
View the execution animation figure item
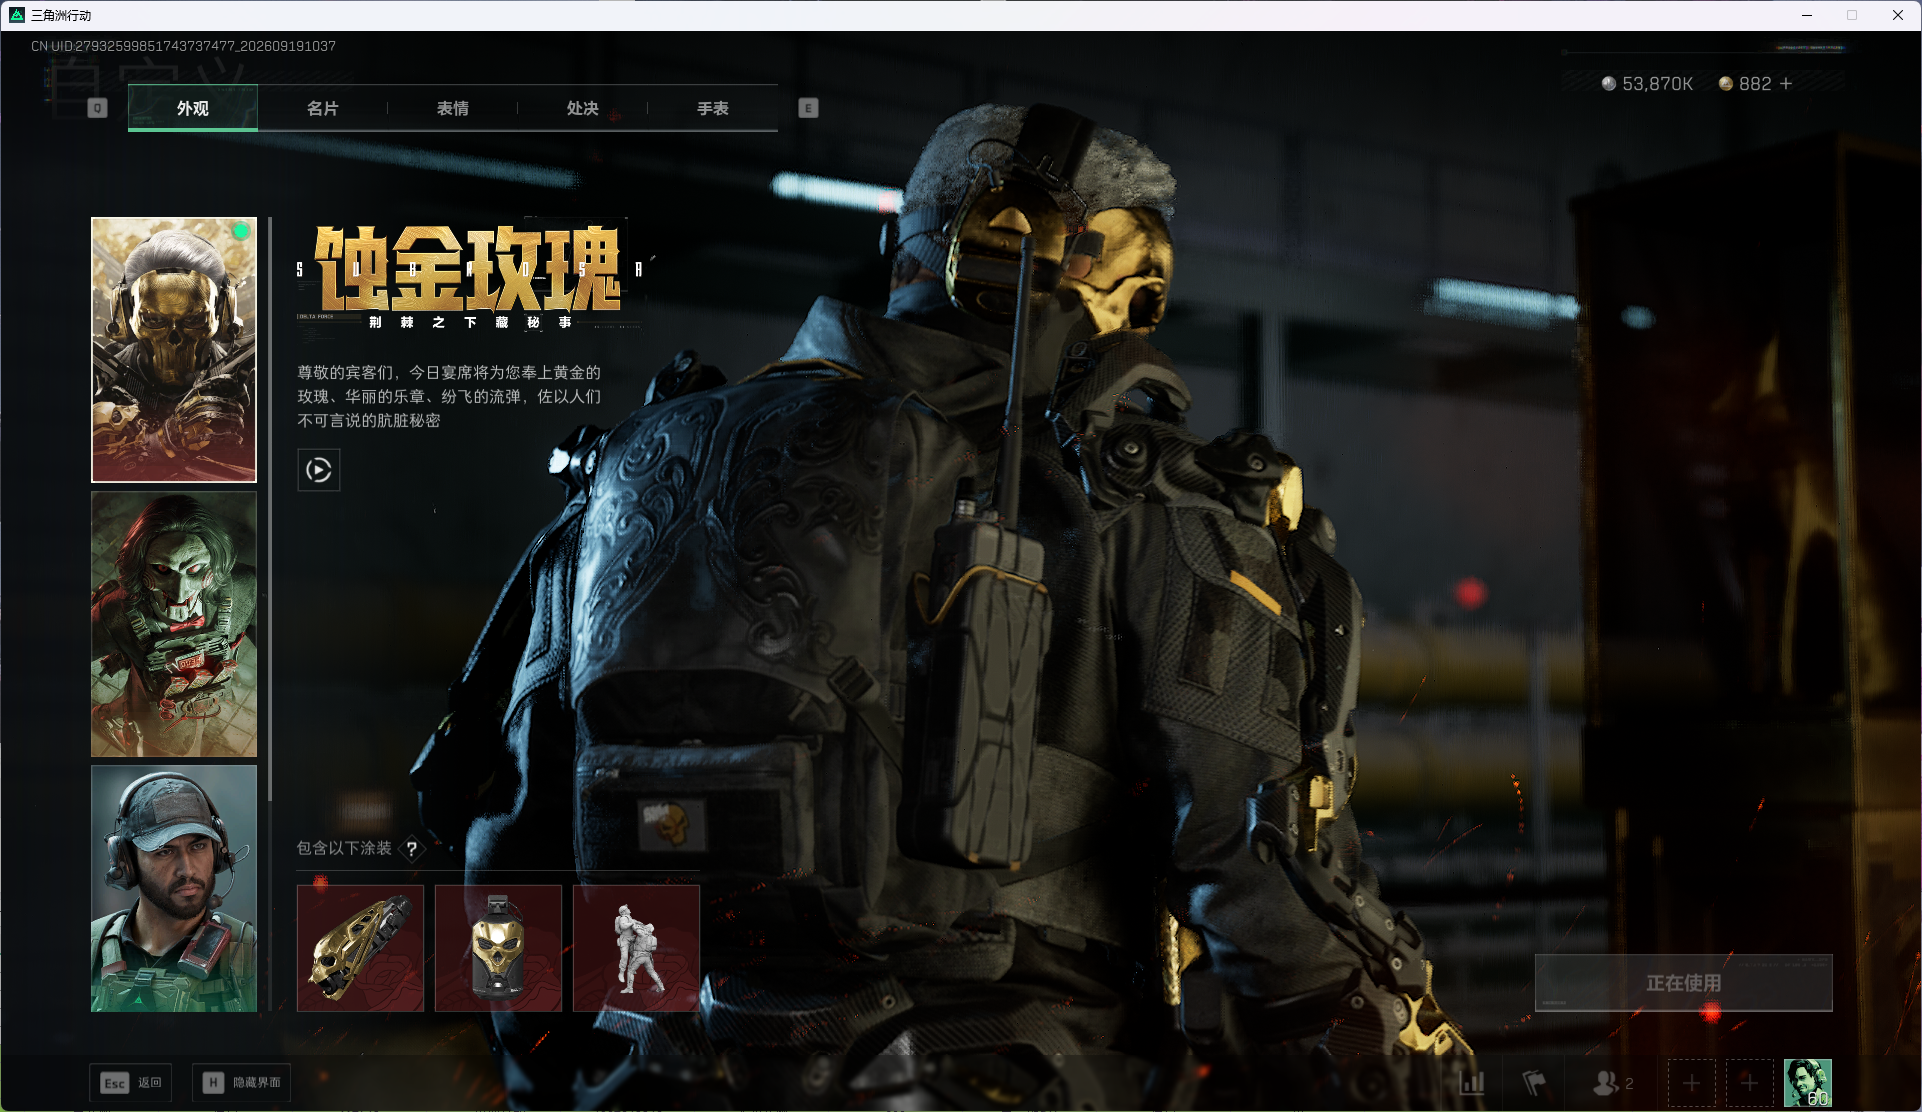pos(636,948)
